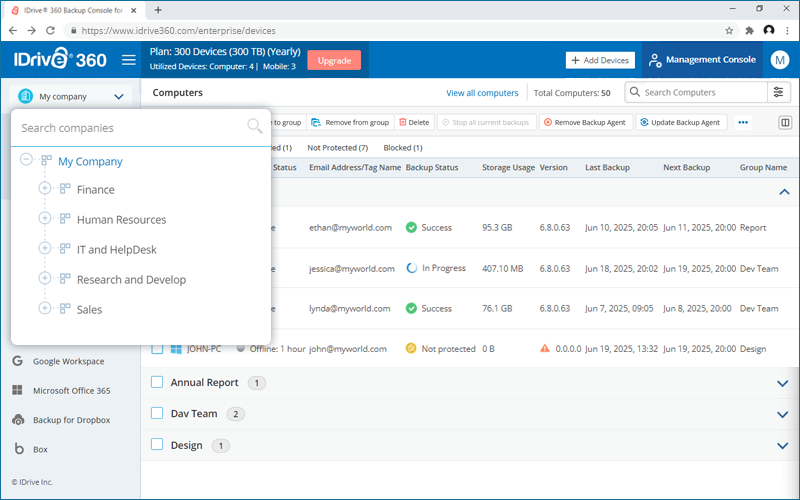Reload the page with the refresh icon
This screenshot has height=500, width=800.
pyautogui.click(x=50, y=31)
